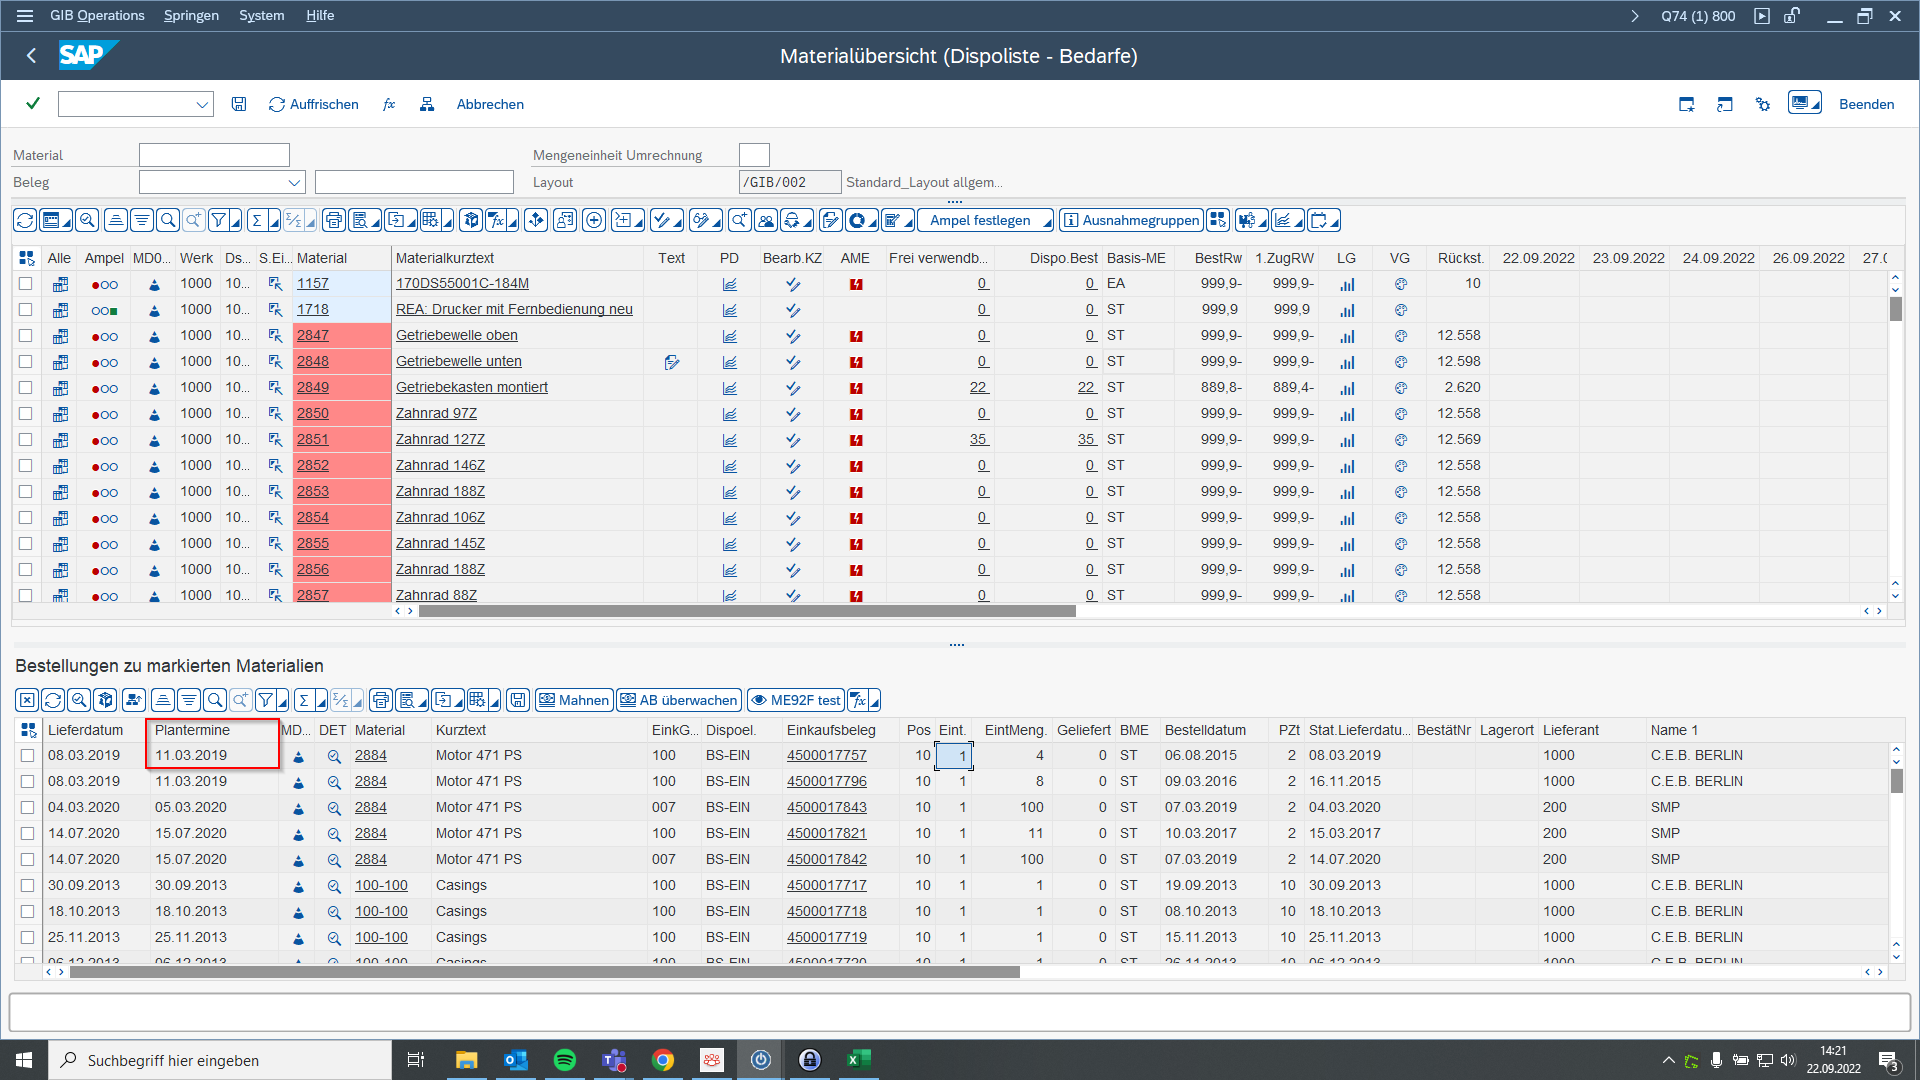Open the Ampel festlegen dropdown
This screenshot has width=1920, height=1080.
[x=985, y=220]
